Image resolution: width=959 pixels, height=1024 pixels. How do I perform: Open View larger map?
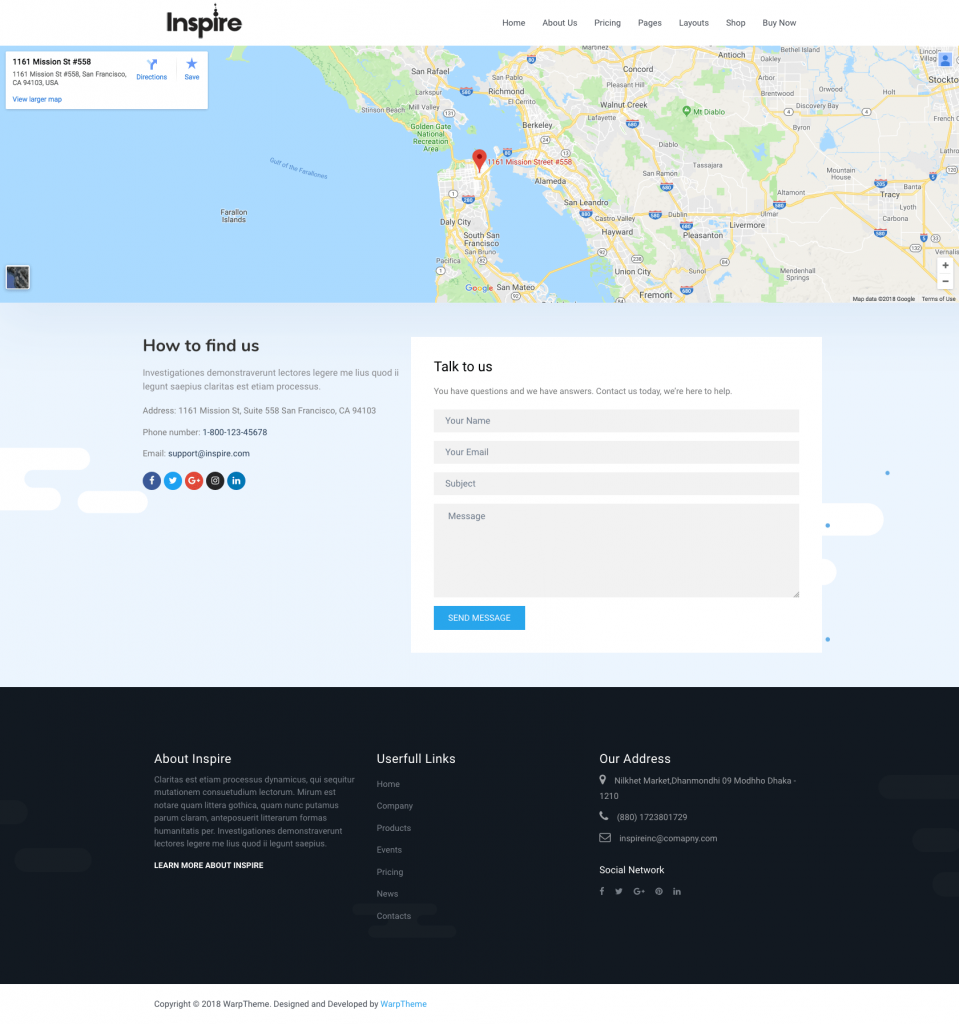coord(36,99)
